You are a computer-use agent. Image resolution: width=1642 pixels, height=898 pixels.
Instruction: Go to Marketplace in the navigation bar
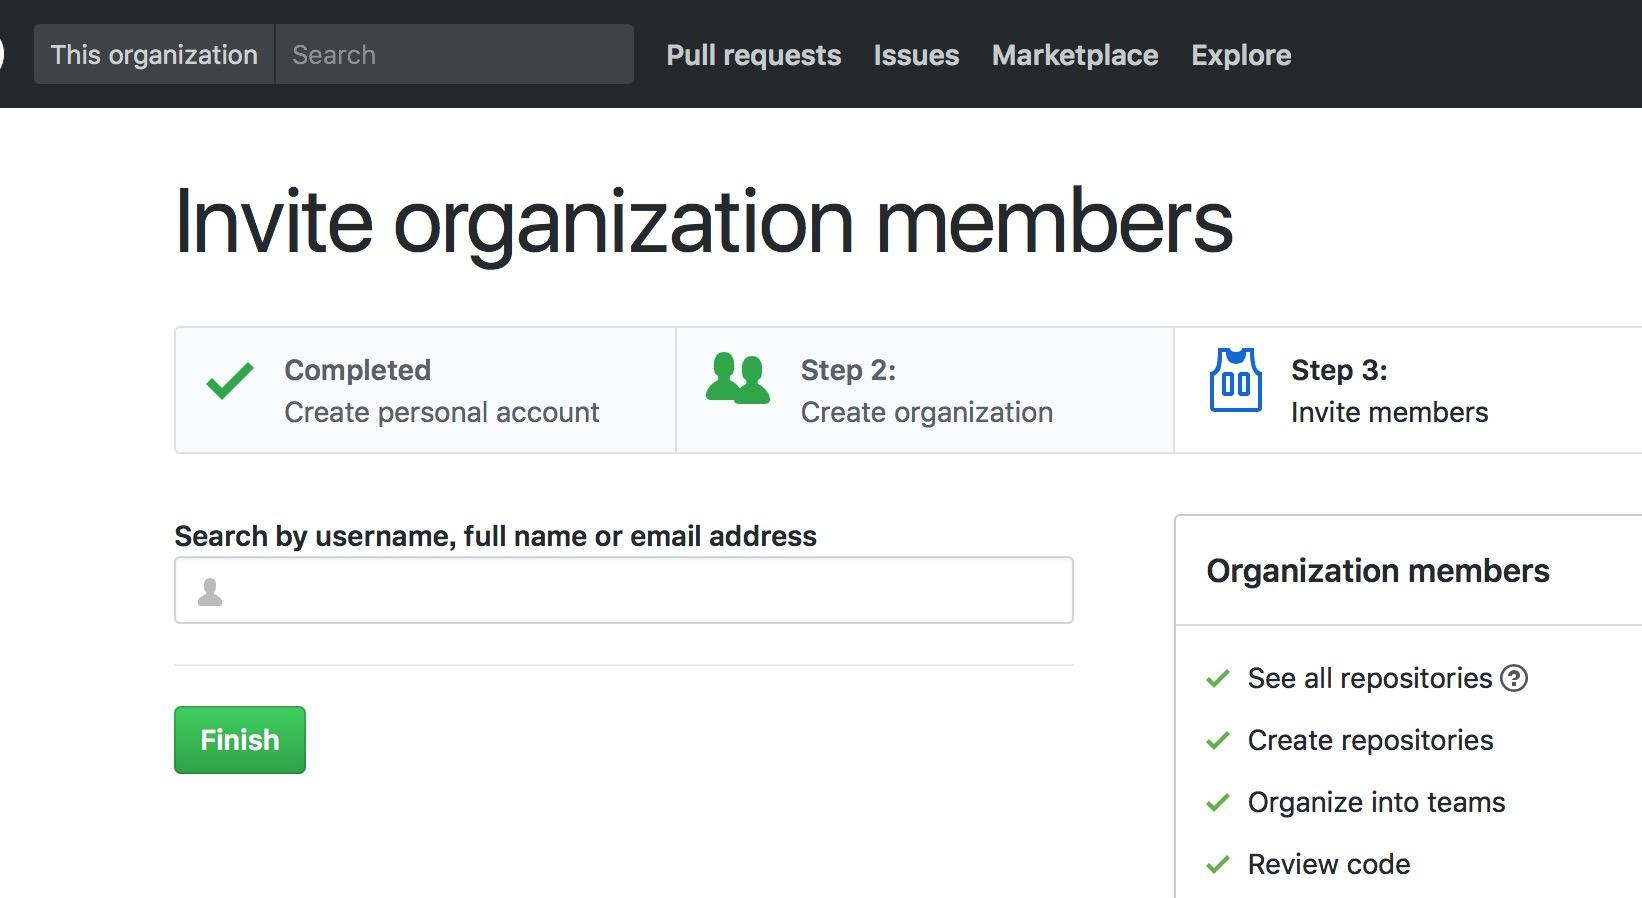(1075, 55)
